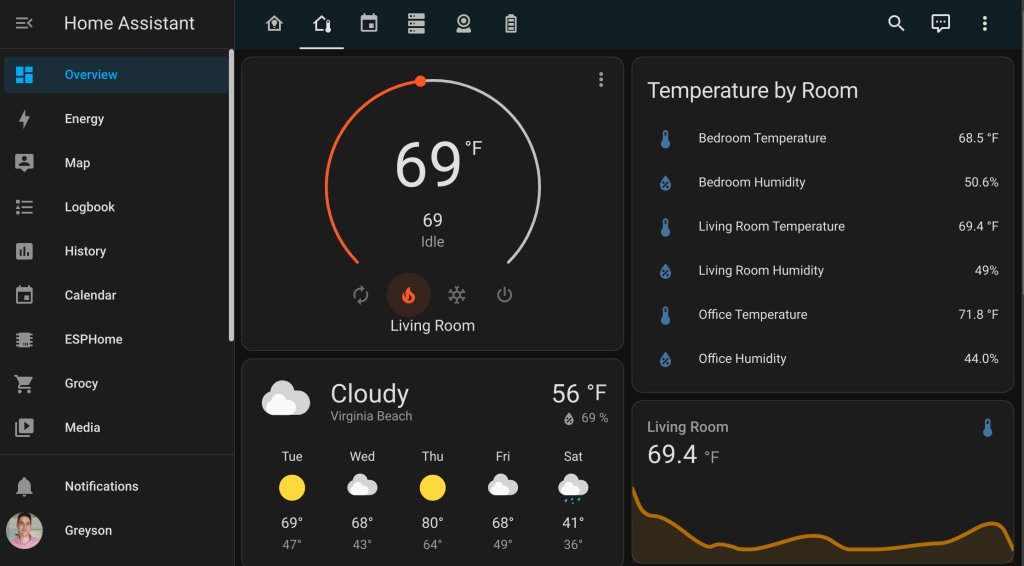The image size is (1024, 566).
Task: Open the calendar dashboard tab
Action: point(369,23)
